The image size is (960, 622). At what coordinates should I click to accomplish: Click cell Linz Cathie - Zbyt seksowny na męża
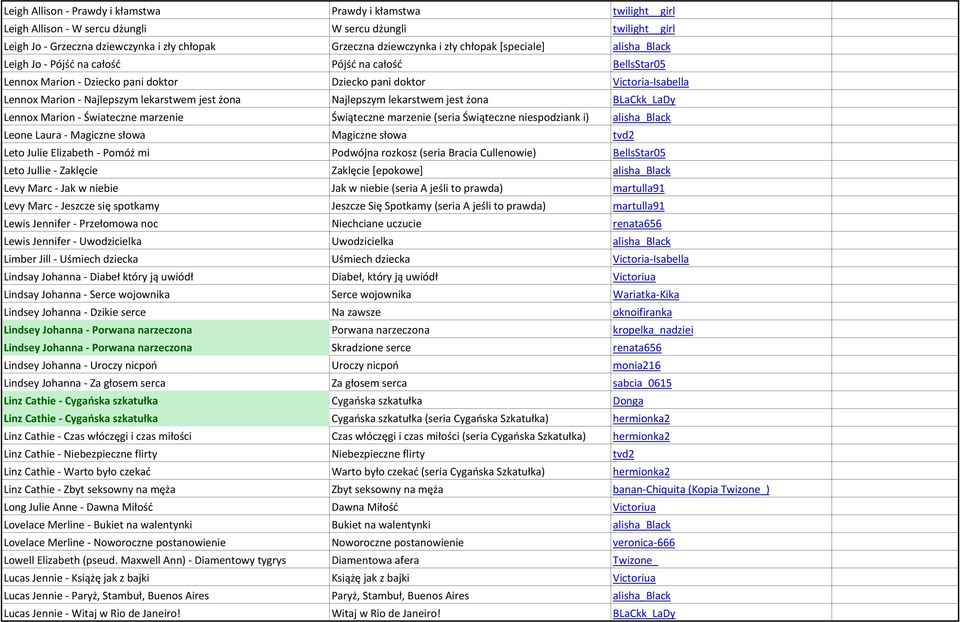pyautogui.click(x=165, y=490)
